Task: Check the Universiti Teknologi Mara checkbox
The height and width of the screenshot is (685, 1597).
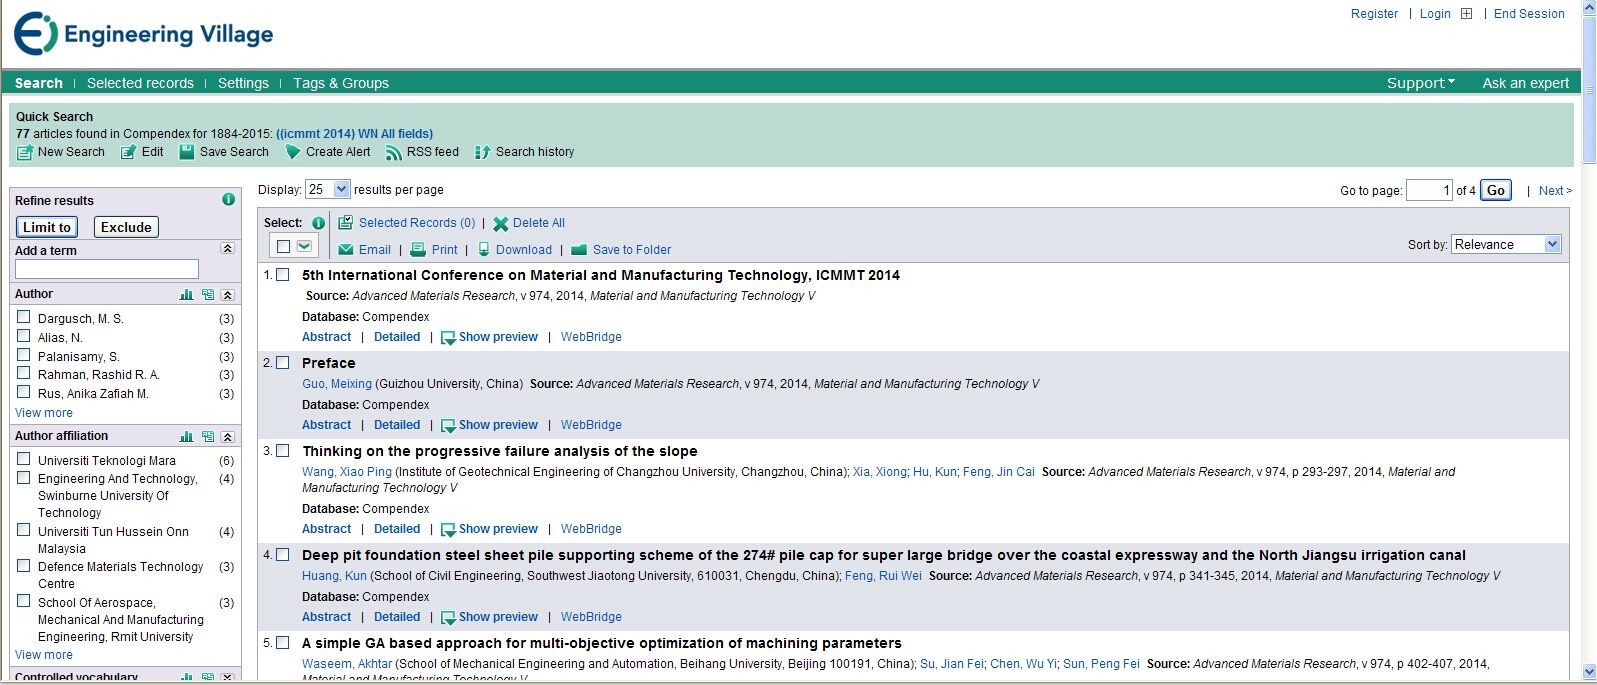Action: point(24,459)
